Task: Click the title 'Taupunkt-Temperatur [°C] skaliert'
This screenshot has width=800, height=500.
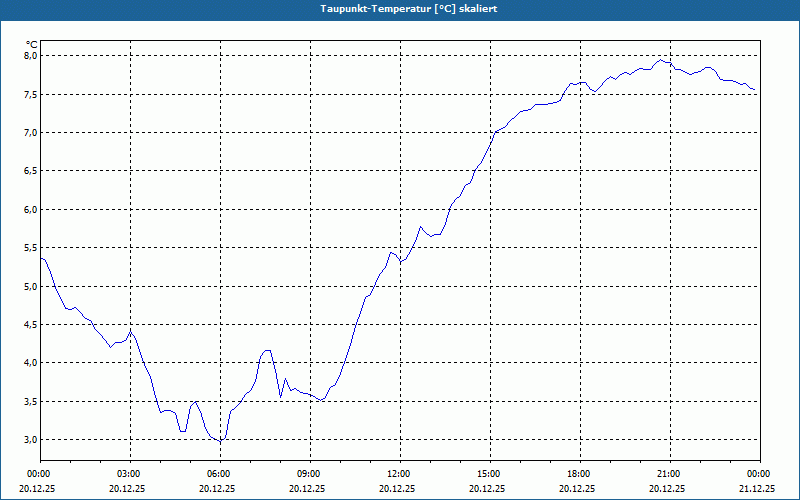Action: (409, 9)
